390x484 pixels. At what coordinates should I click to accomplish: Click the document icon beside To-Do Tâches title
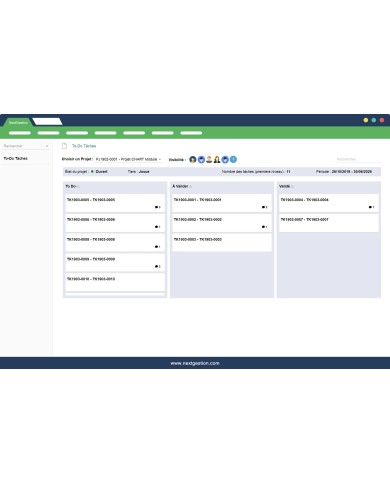pyautogui.click(x=64, y=146)
